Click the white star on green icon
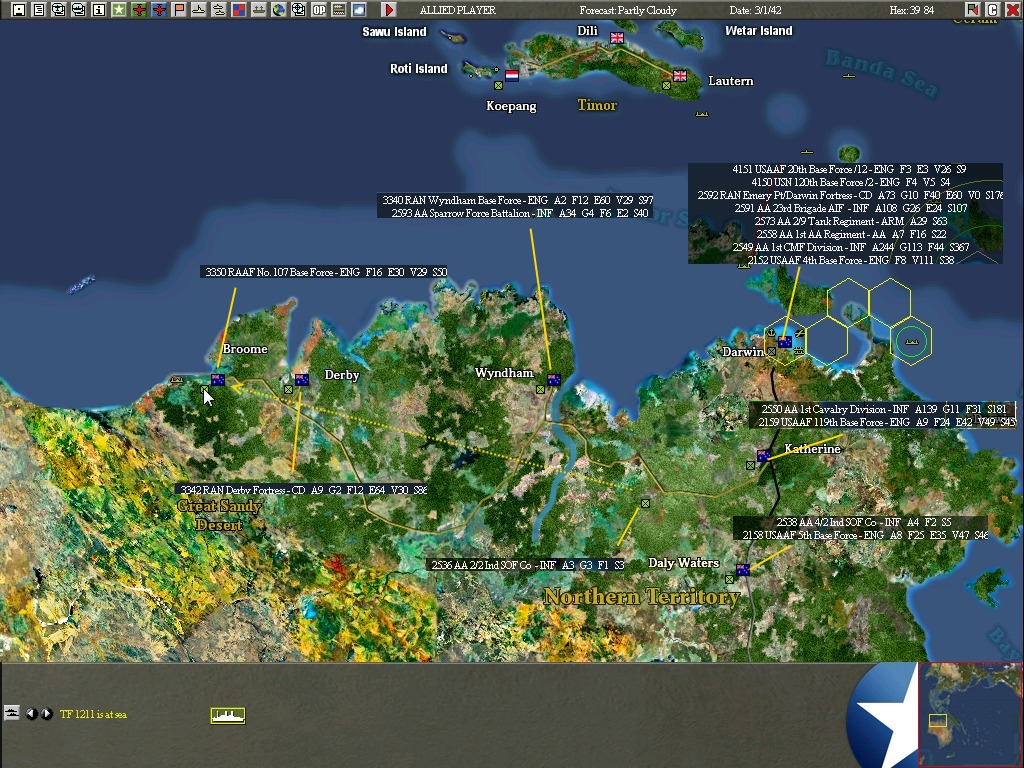 118,10
